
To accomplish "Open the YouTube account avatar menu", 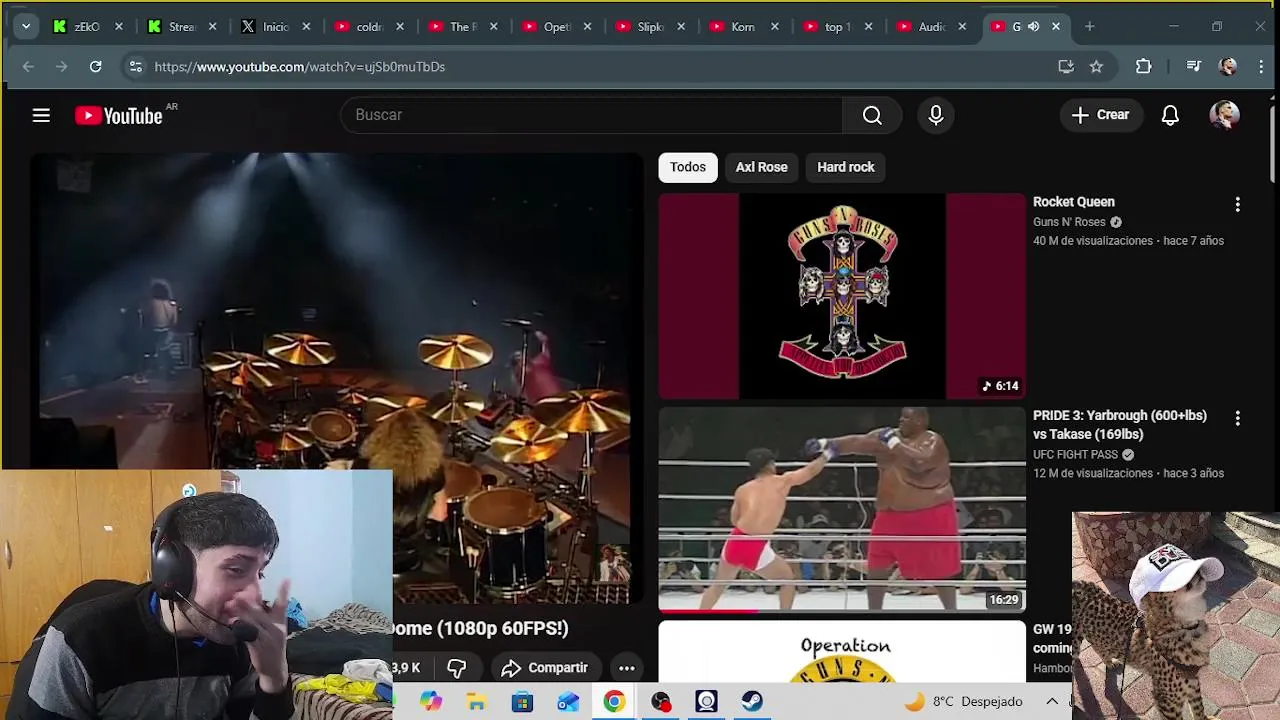I will (x=1224, y=115).
